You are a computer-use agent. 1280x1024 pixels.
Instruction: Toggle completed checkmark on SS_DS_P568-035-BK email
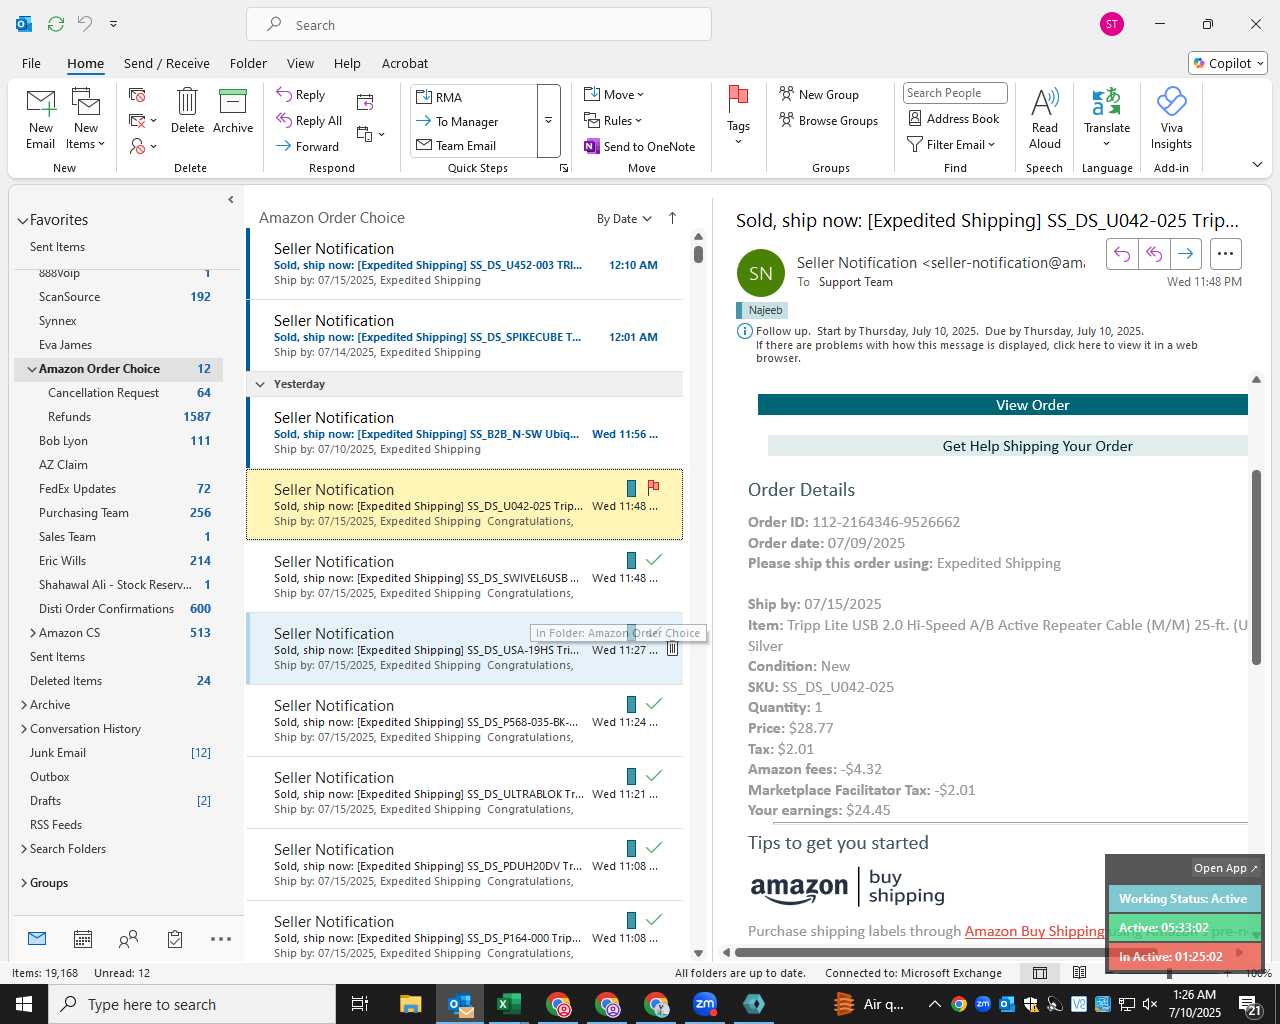click(x=654, y=703)
